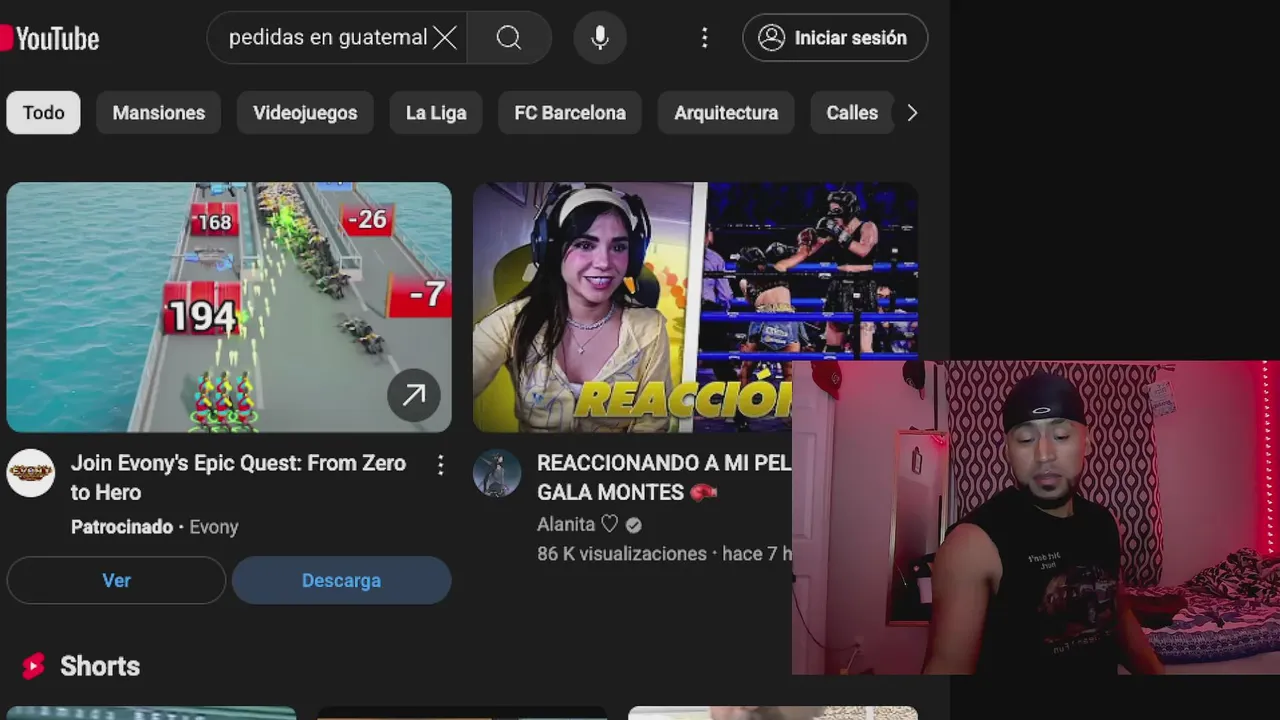Open options menu for the Evony ad

[440, 464]
